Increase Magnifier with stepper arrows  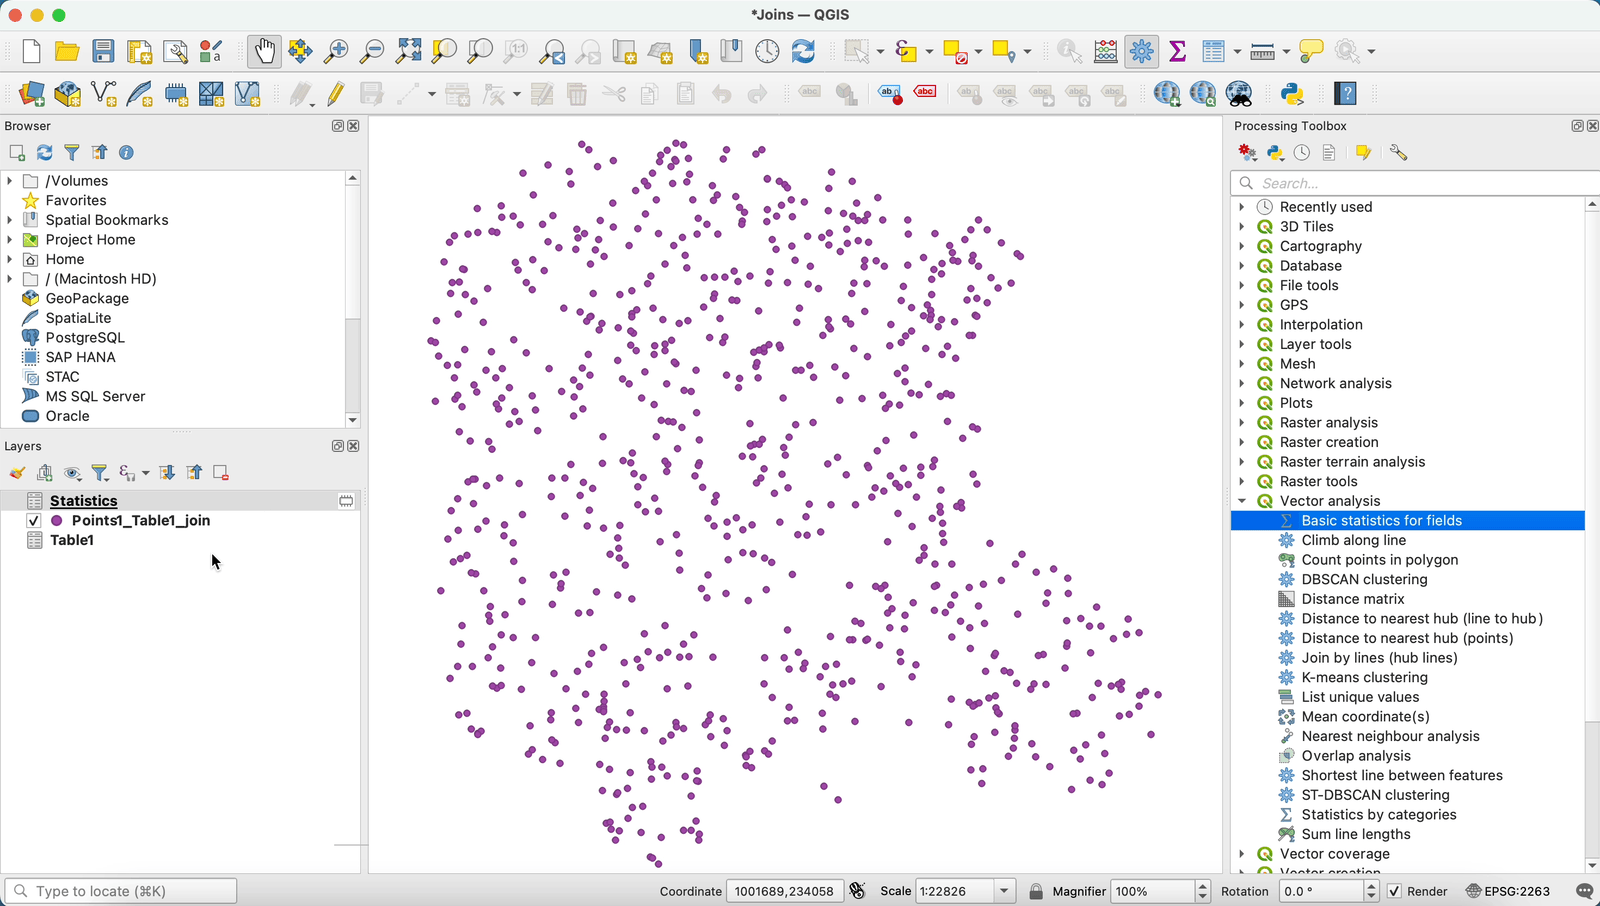[x=1202, y=886]
